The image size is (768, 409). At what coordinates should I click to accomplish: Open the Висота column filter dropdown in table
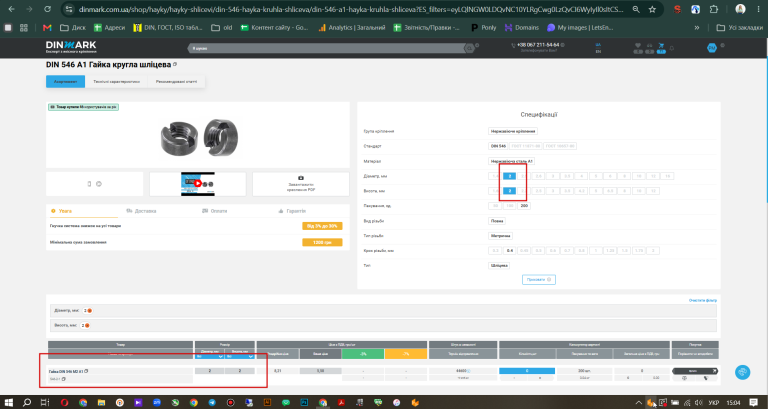[x=240, y=357]
